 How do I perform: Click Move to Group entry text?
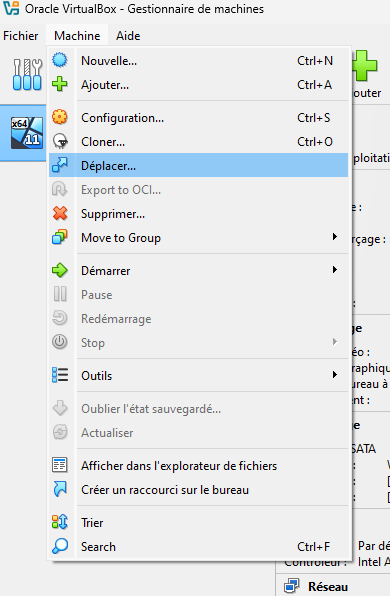click(121, 238)
